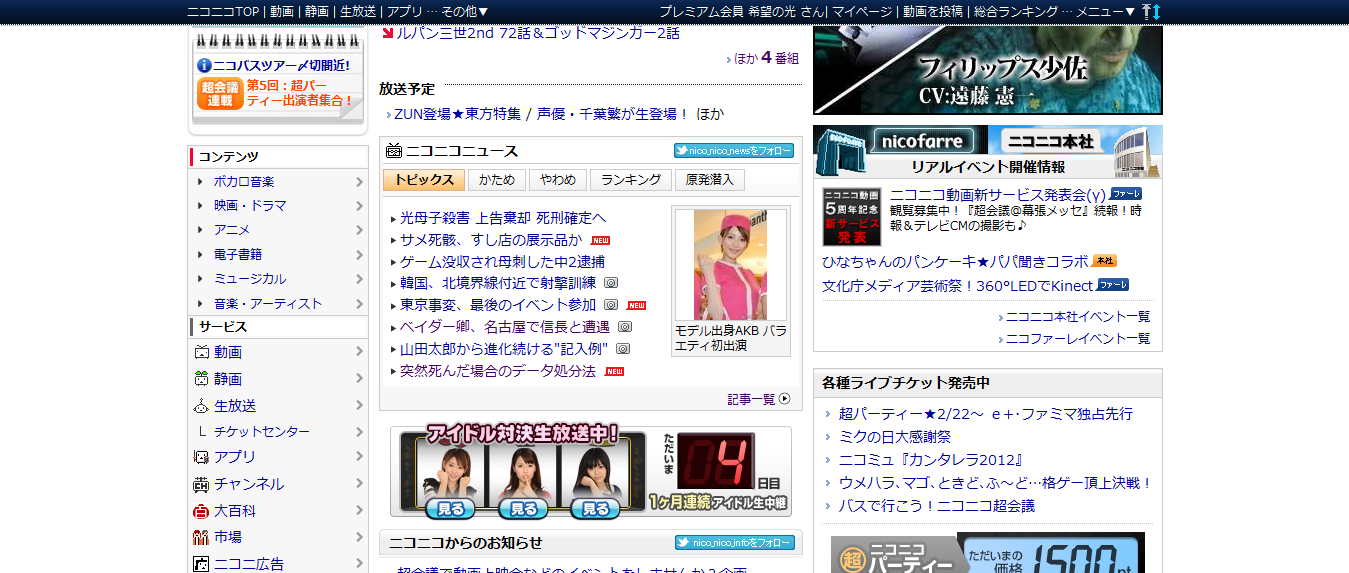Click the red 大百科 service icon
1349x573 pixels.
(201, 510)
